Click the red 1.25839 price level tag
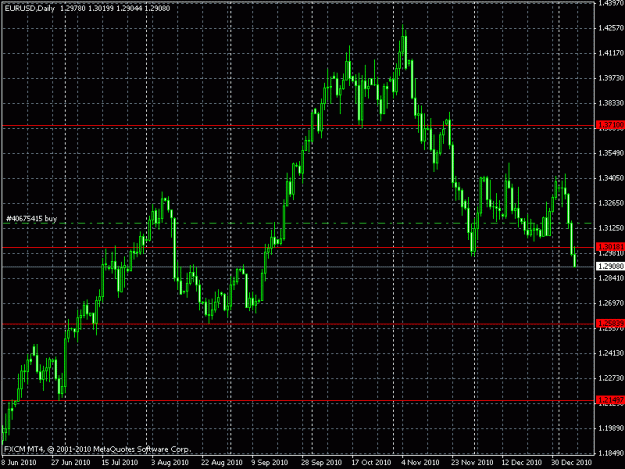Image resolution: width=625 pixels, height=469 pixels. (611, 323)
